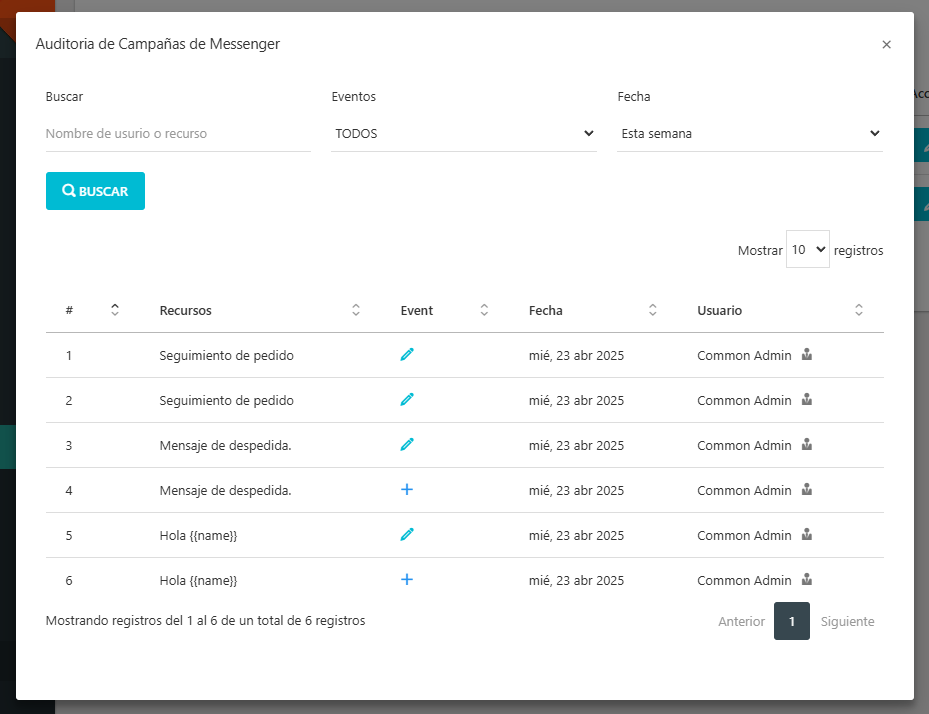Open the Mostrar registros count dropdown
The height and width of the screenshot is (714, 929).
pyautogui.click(x=808, y=249)
